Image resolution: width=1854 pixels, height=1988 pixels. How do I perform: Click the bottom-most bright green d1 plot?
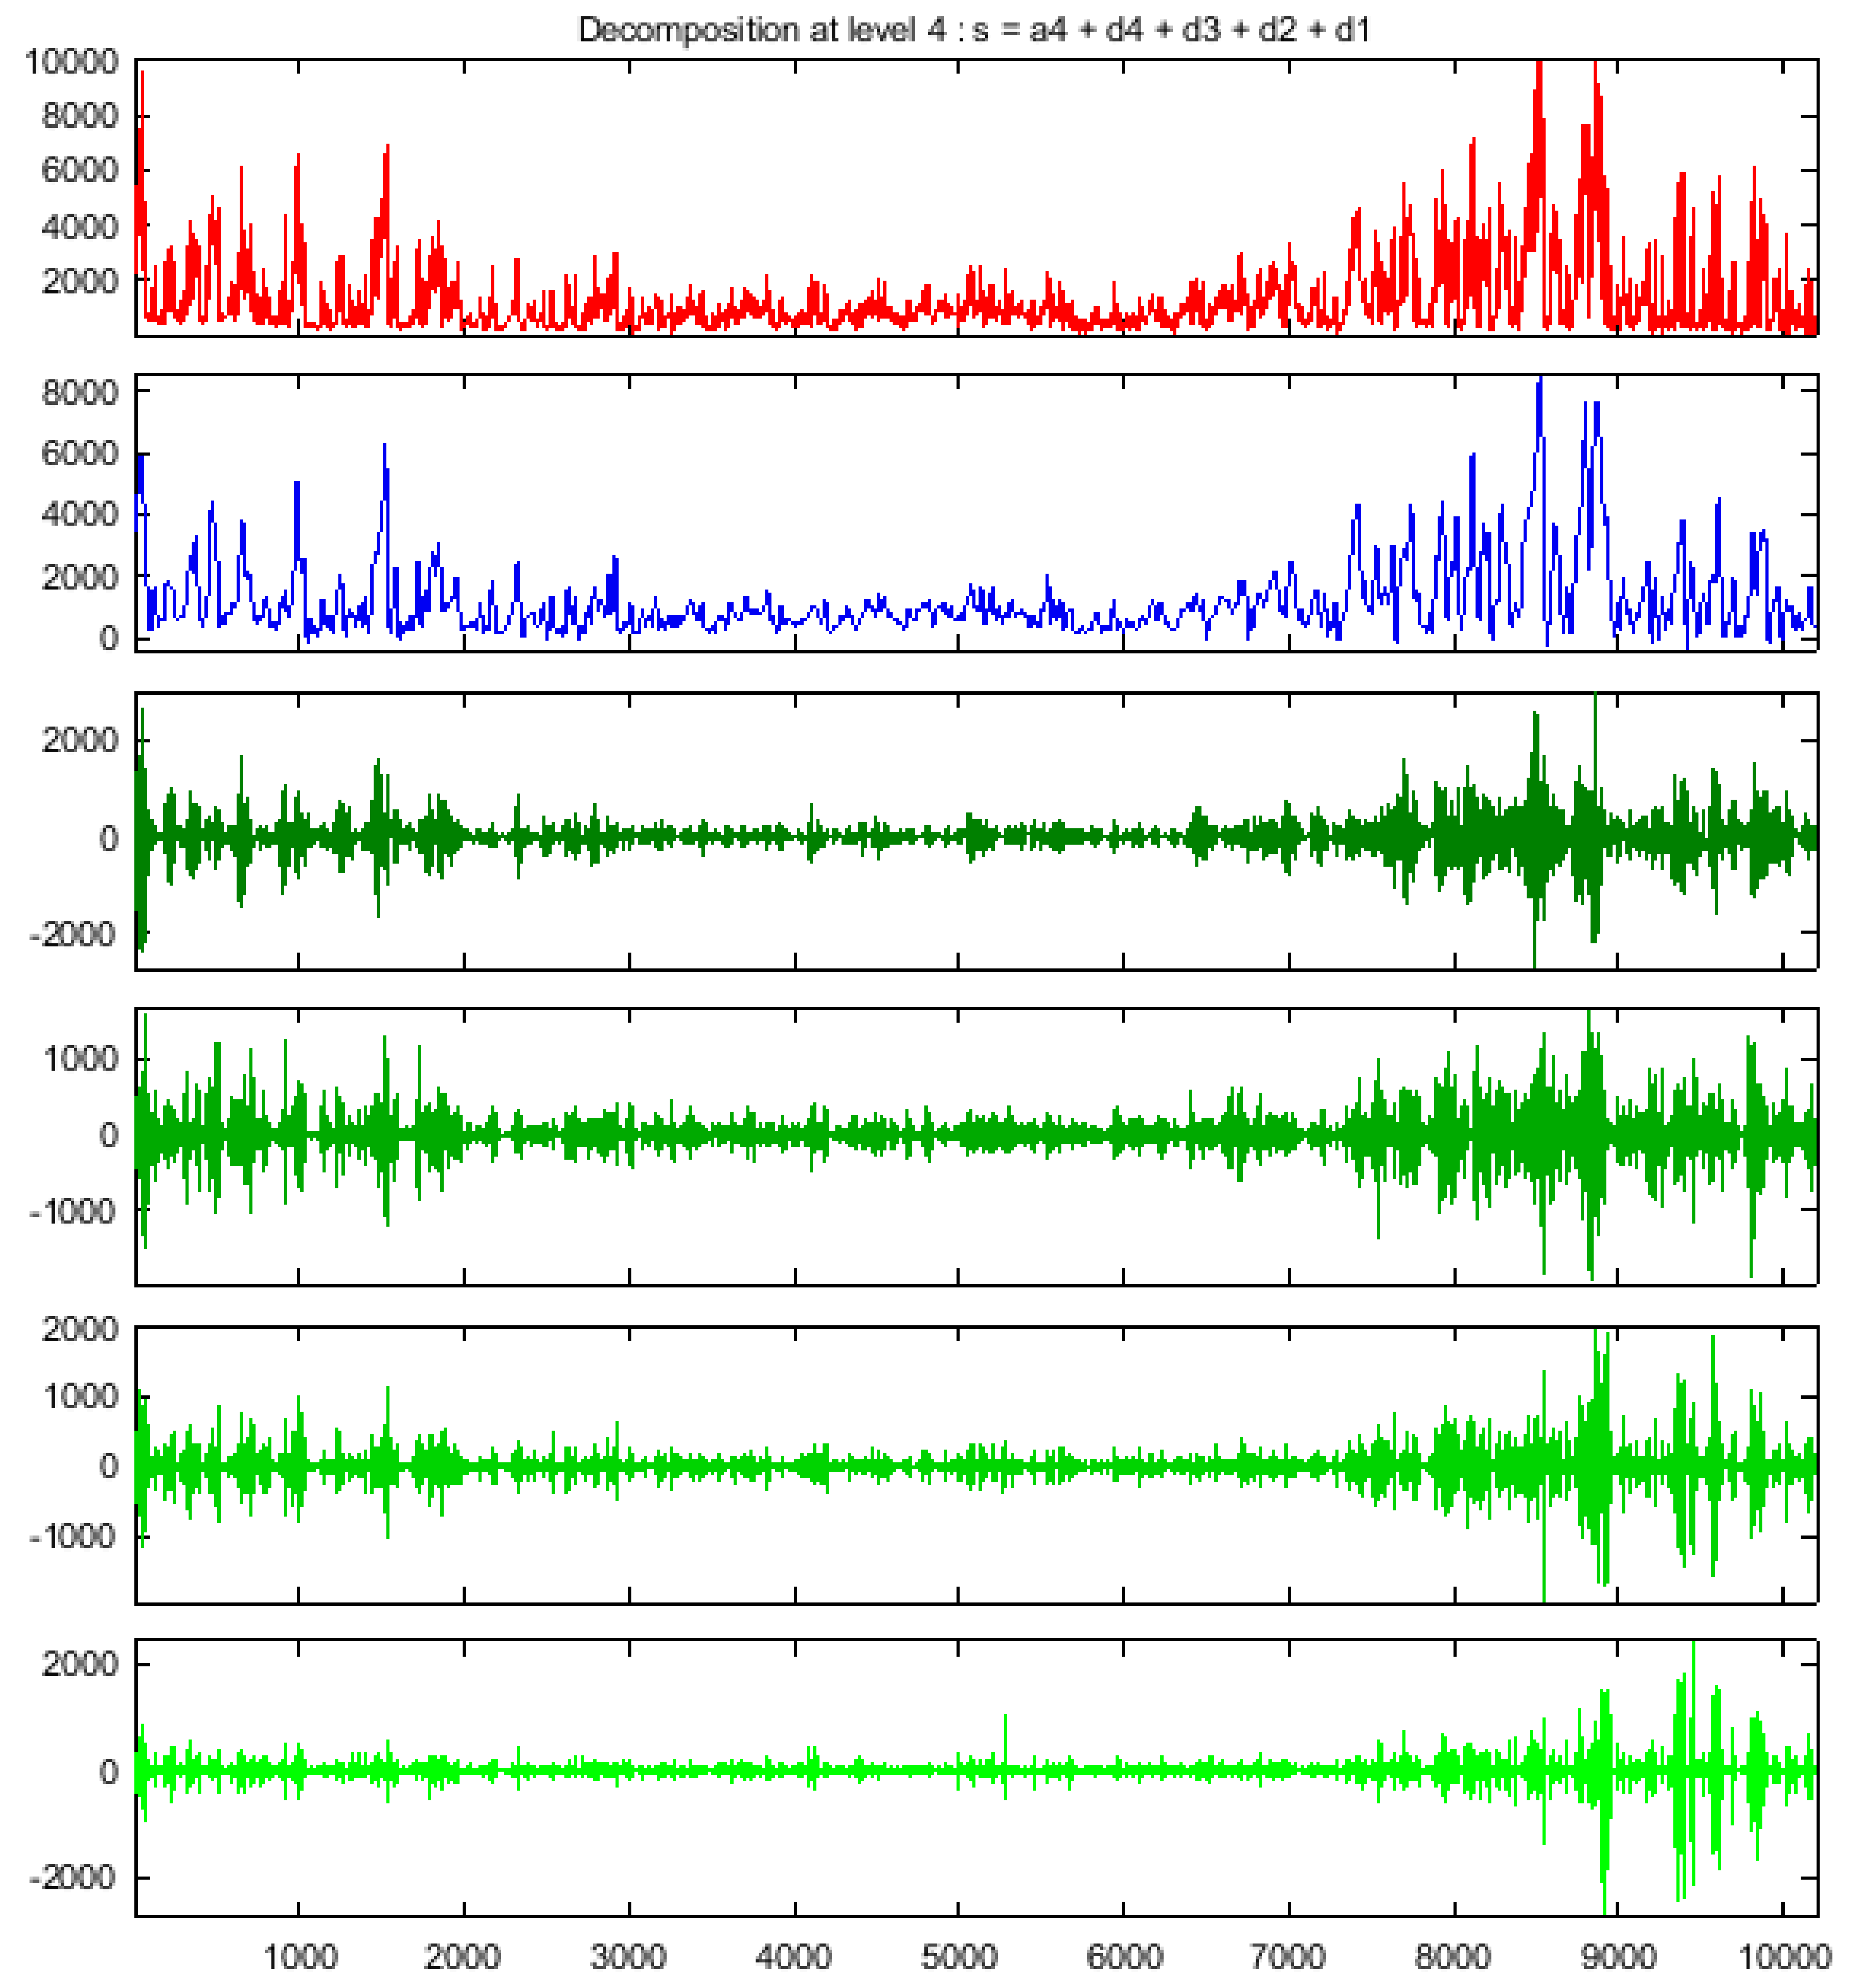(976, 1771)
